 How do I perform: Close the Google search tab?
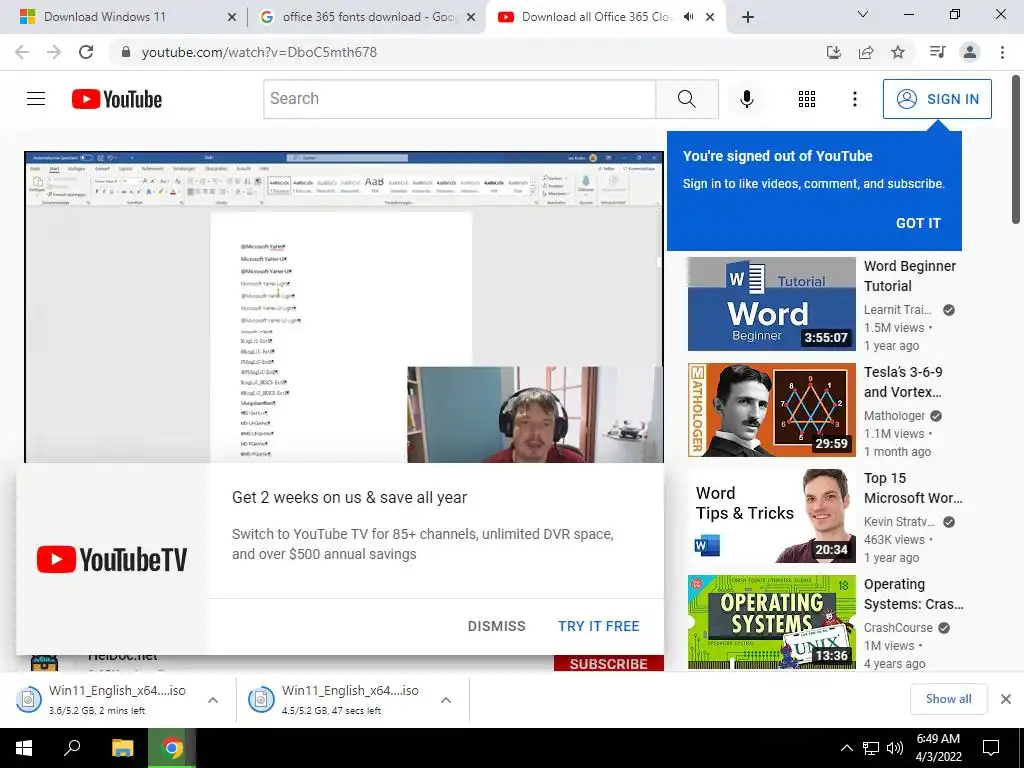coord(470,17)
